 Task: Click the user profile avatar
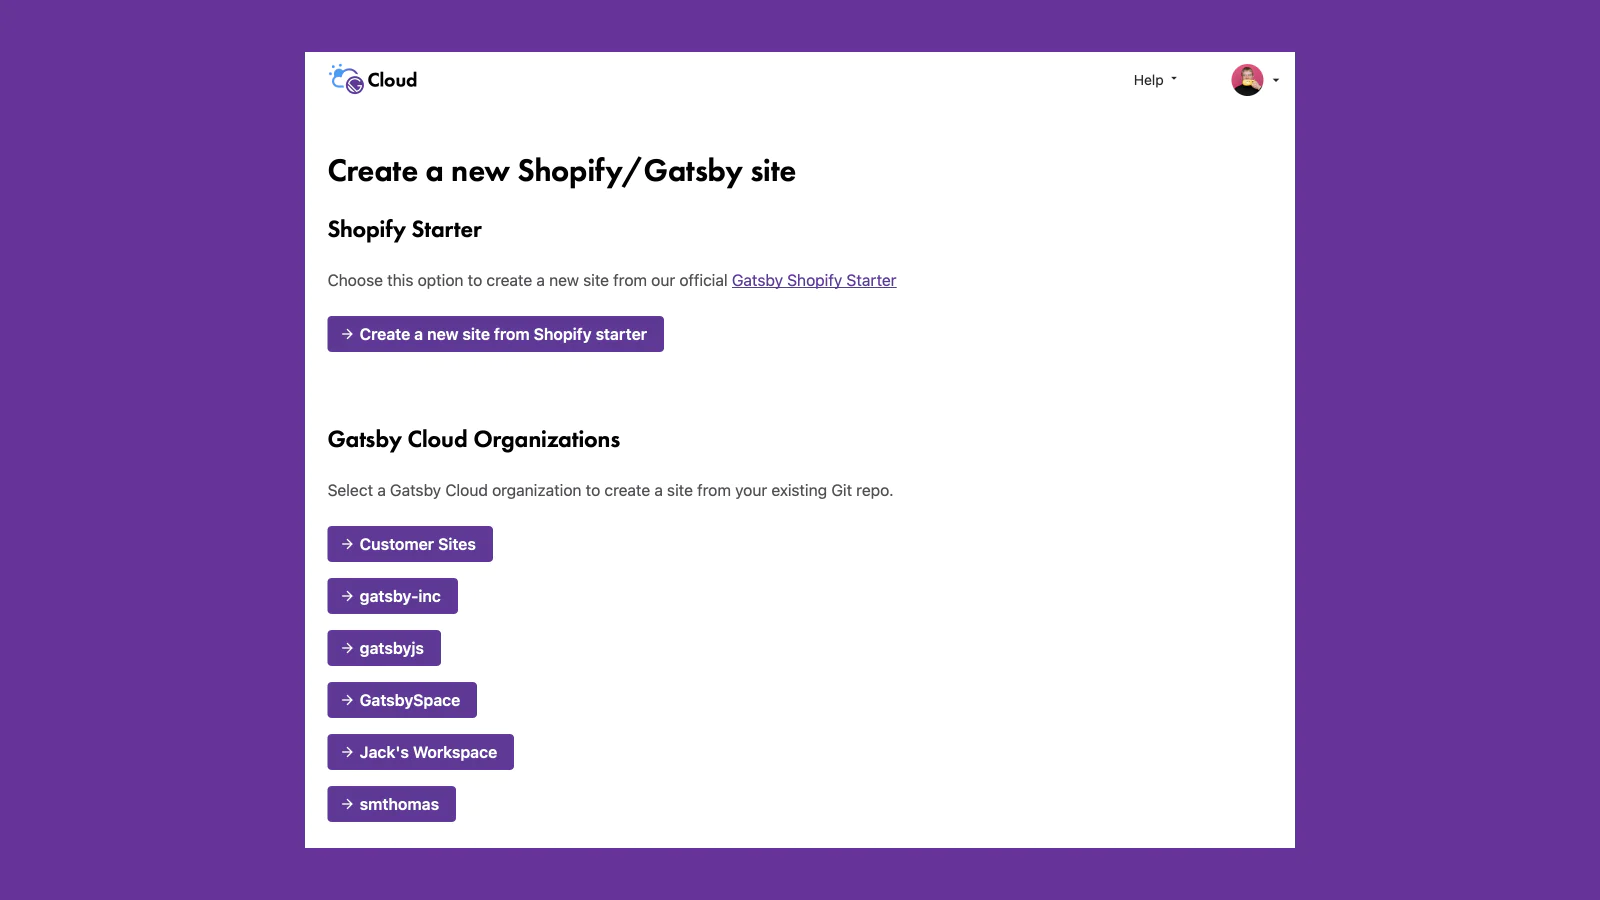pos(1247,80)
